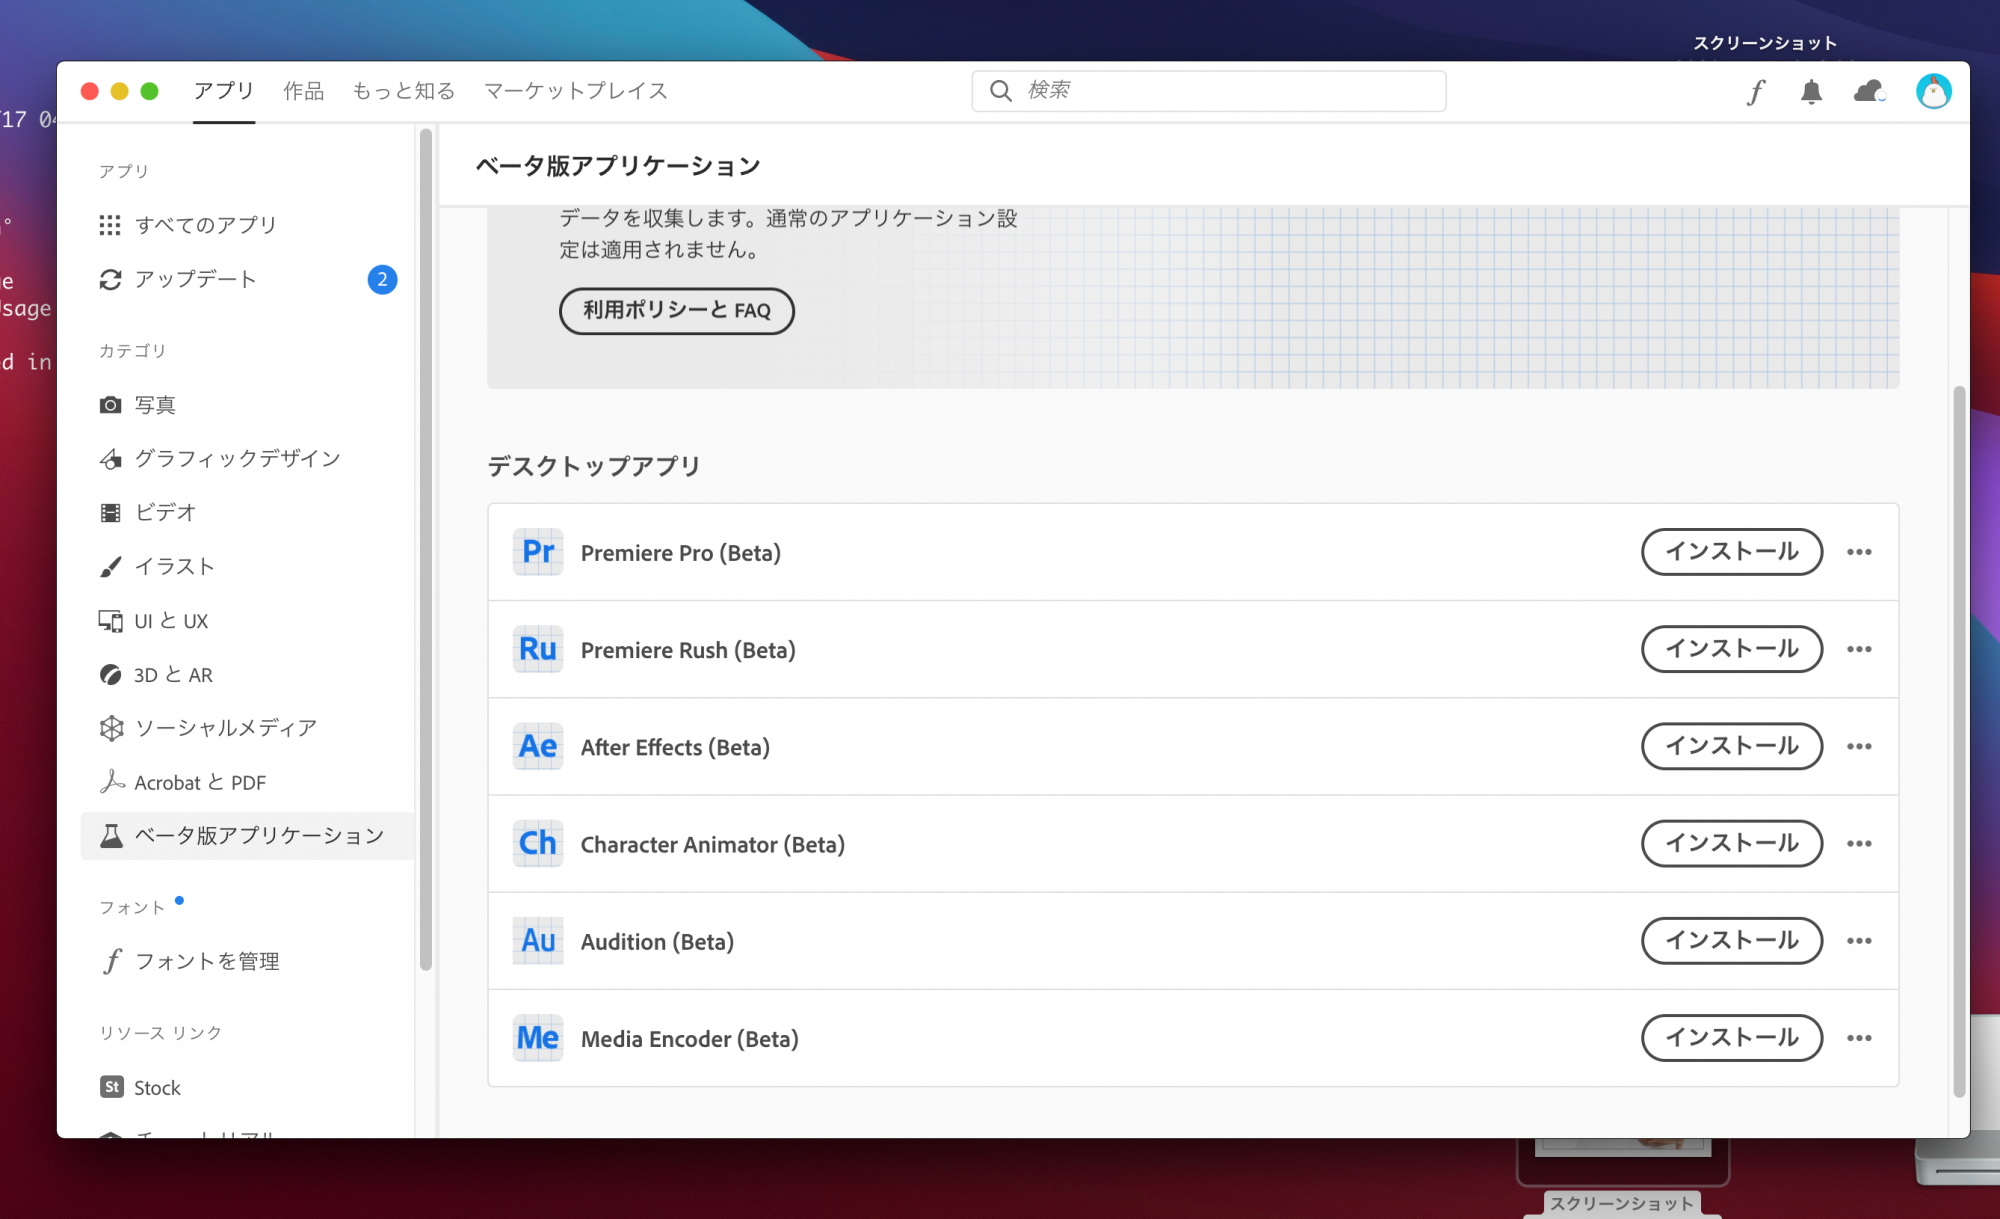Open the account profile avatar
The height and width of the screenshot is (1219, 2000).
[1933, 92]
